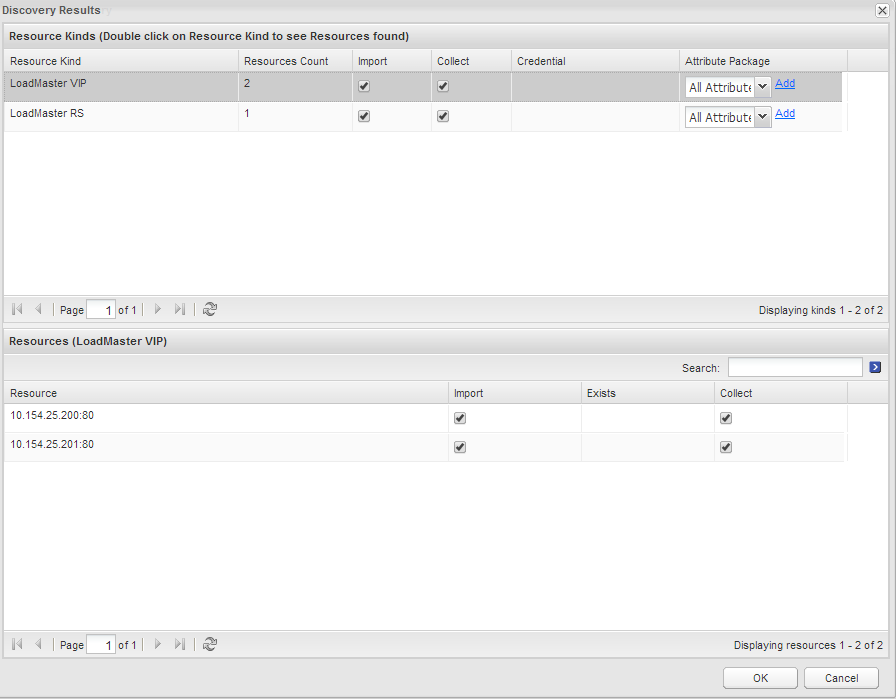Refresh the Resources list

click(210, 644)
